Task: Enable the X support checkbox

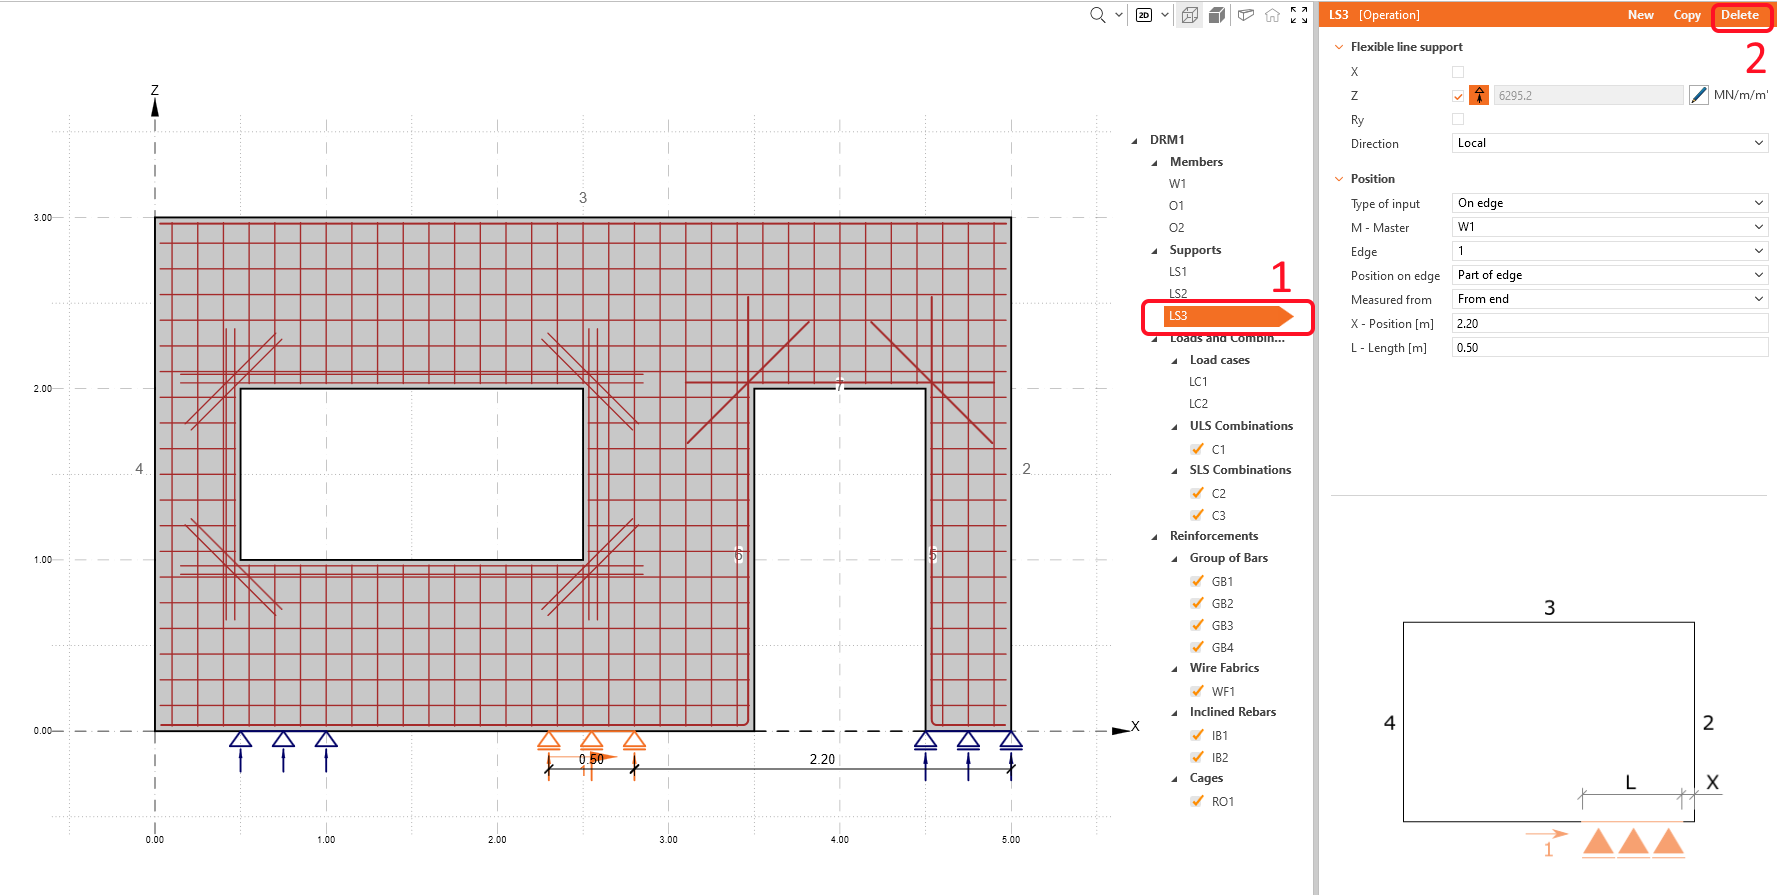Action: (1458, 72)
